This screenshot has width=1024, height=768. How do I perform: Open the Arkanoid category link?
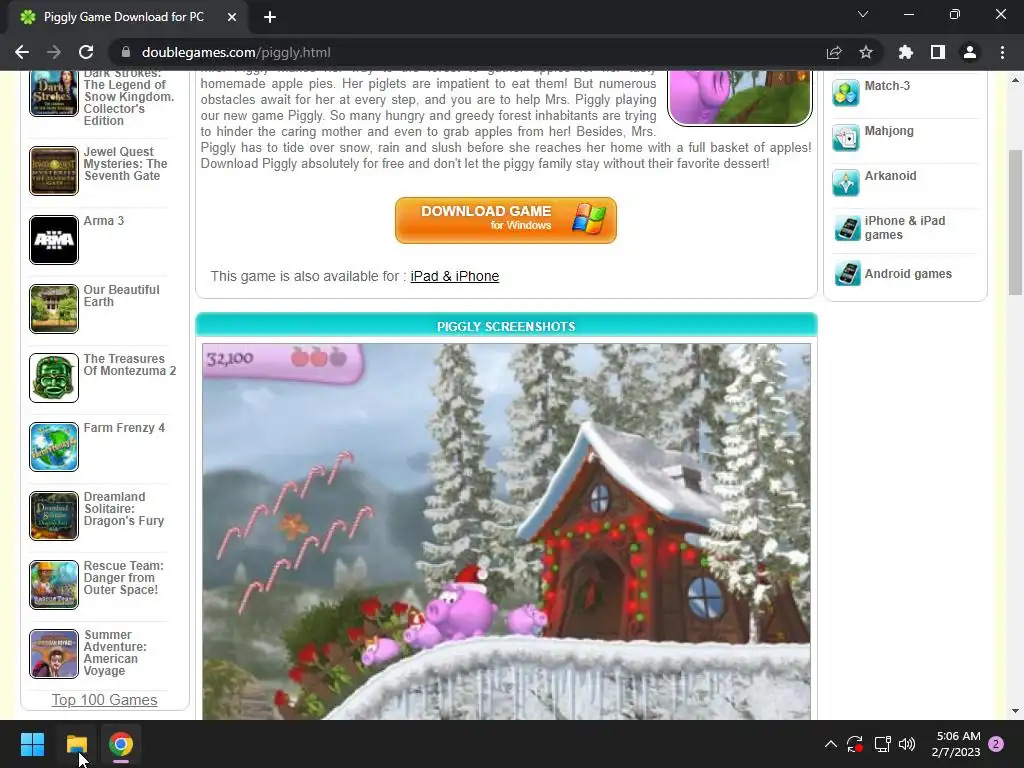pyautogui.click(x=890, y=176)
